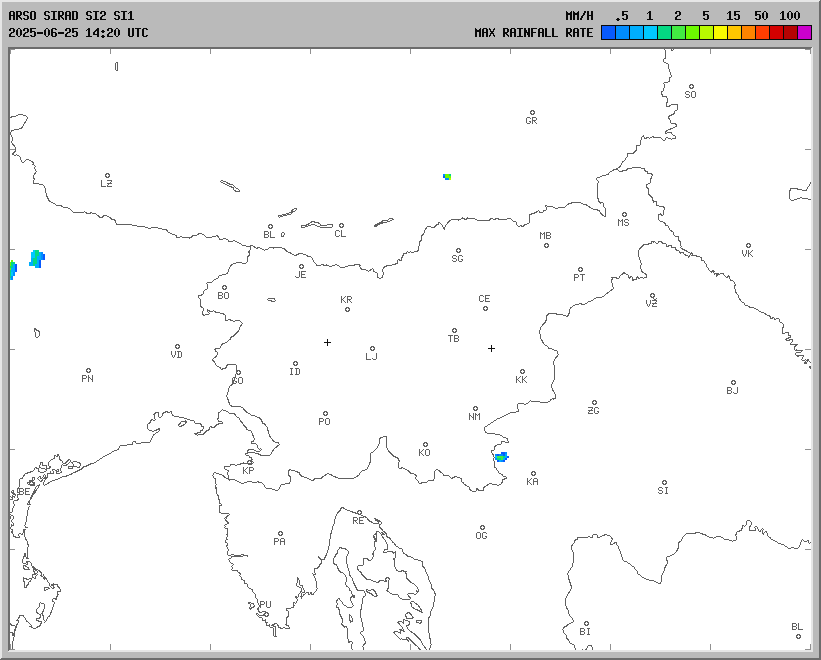Click the magenta 100 mm/h legend swatch
This screenshot has height=660, width=821.
(x=804, y=33)
